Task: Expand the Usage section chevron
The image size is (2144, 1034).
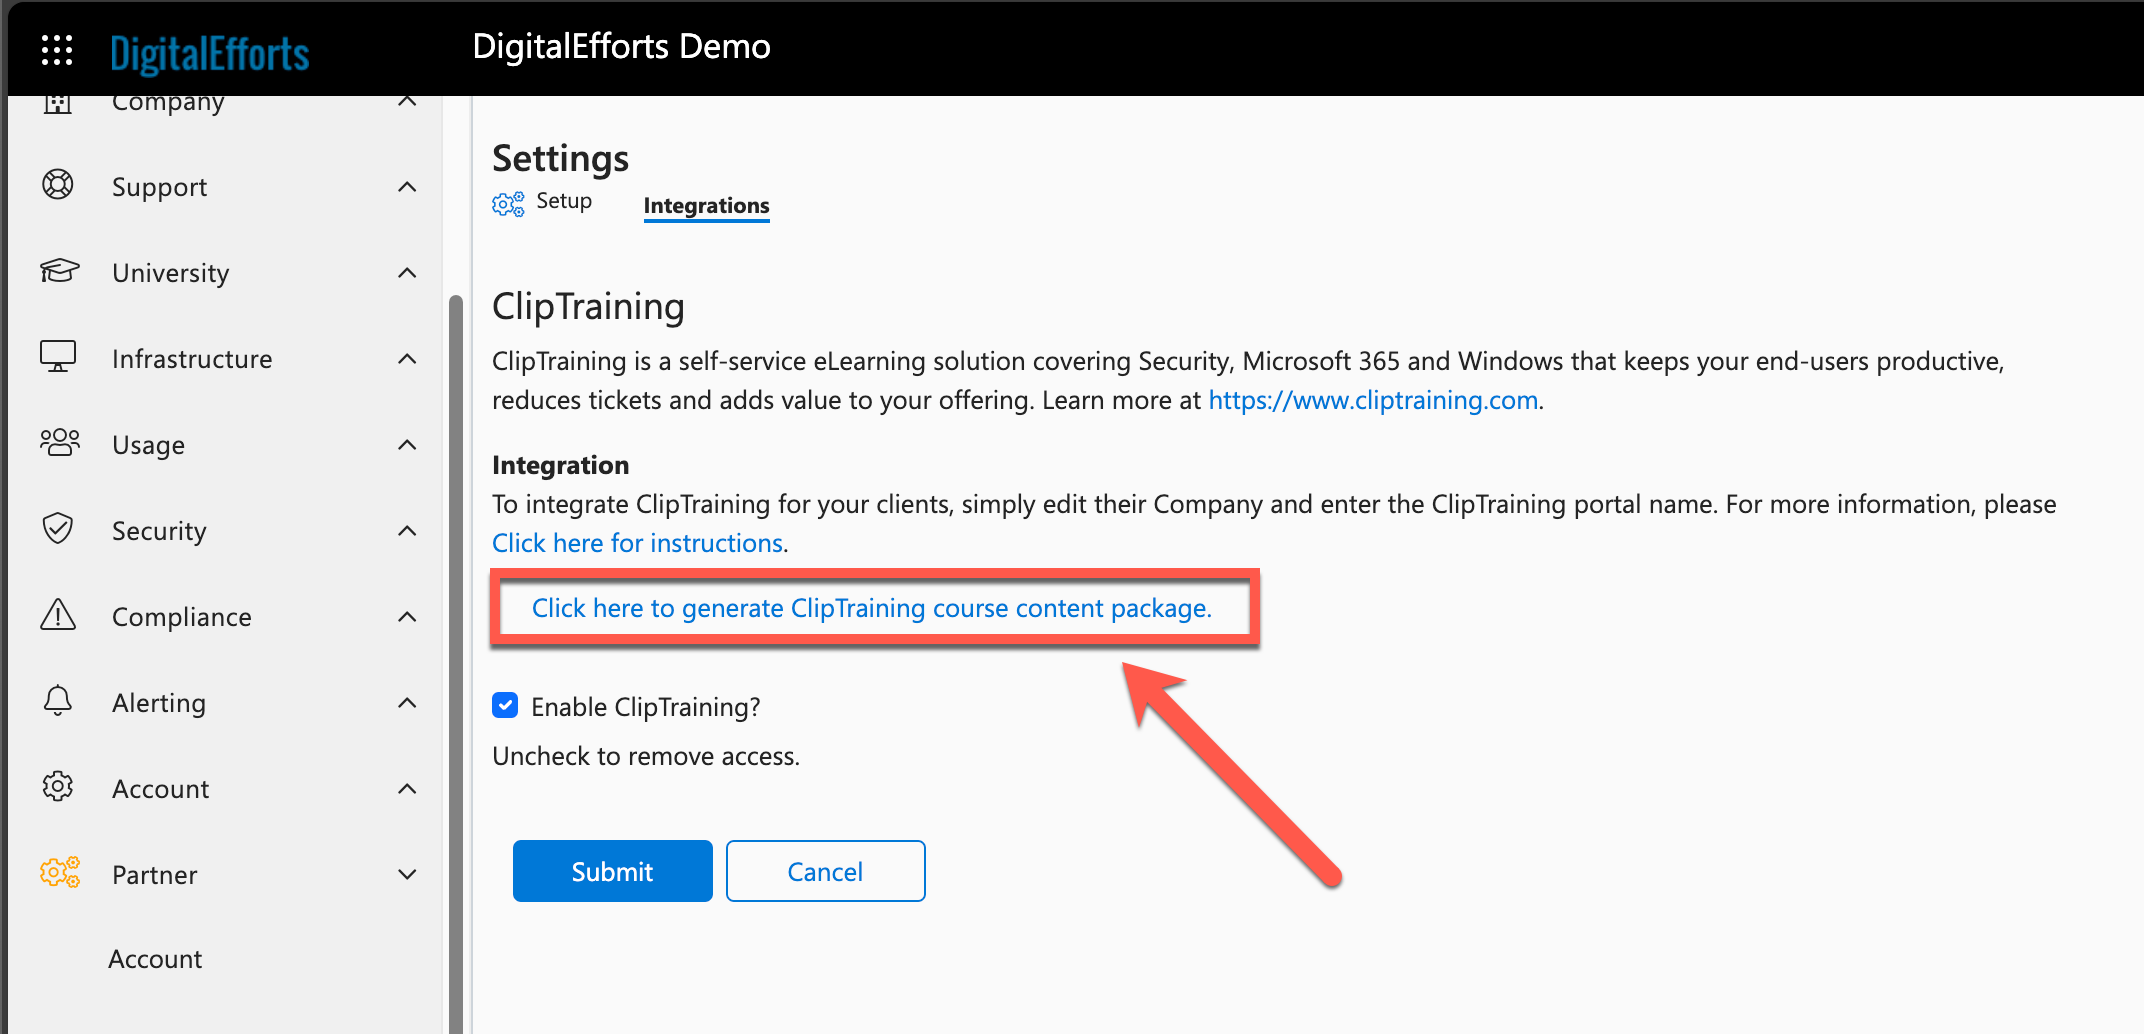Action: 407,445
